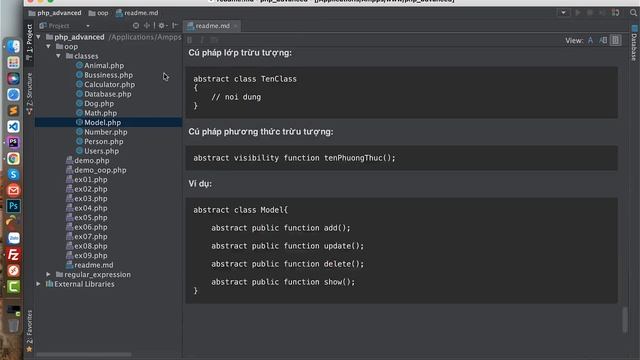The width and height of the screenshot is (640, 360).
Task: Toggle bold formatting in markdown toolbar
Action: pyautogui.click(x=189, y=40)
